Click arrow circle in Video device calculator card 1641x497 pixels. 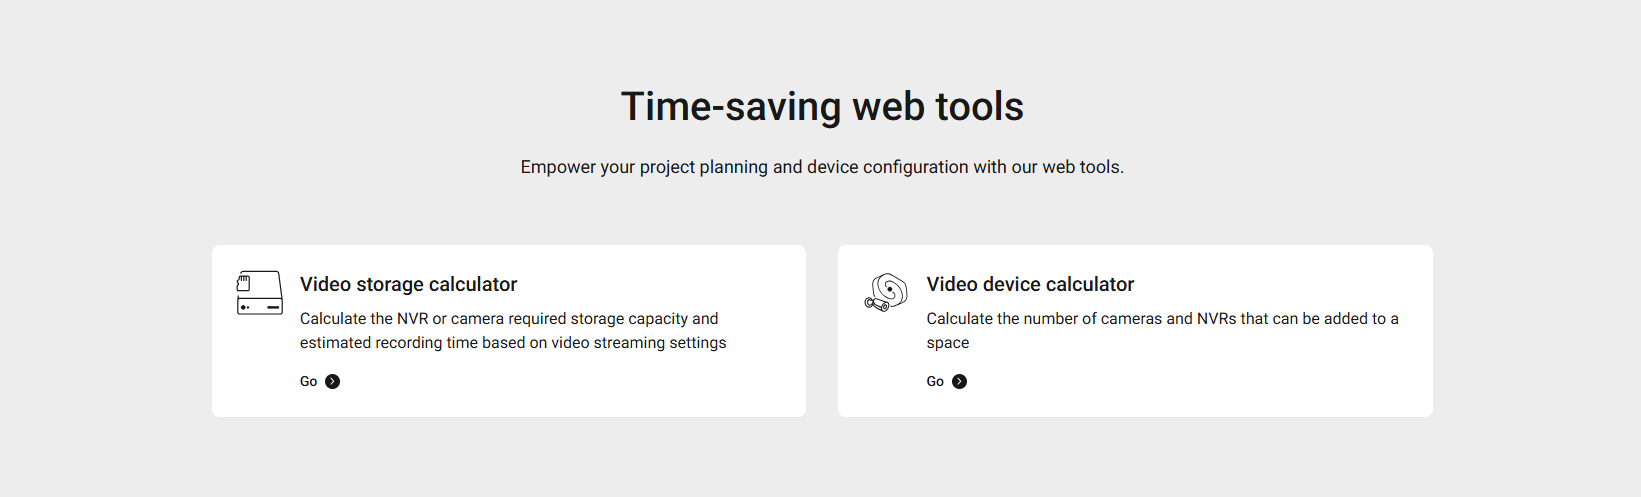click(959, 381)
